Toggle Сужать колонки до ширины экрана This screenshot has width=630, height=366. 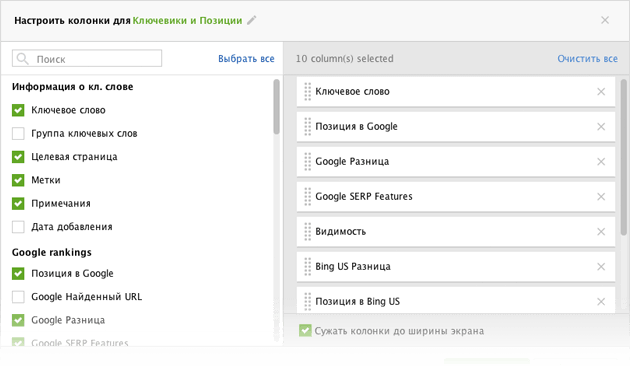pos(305,331)
